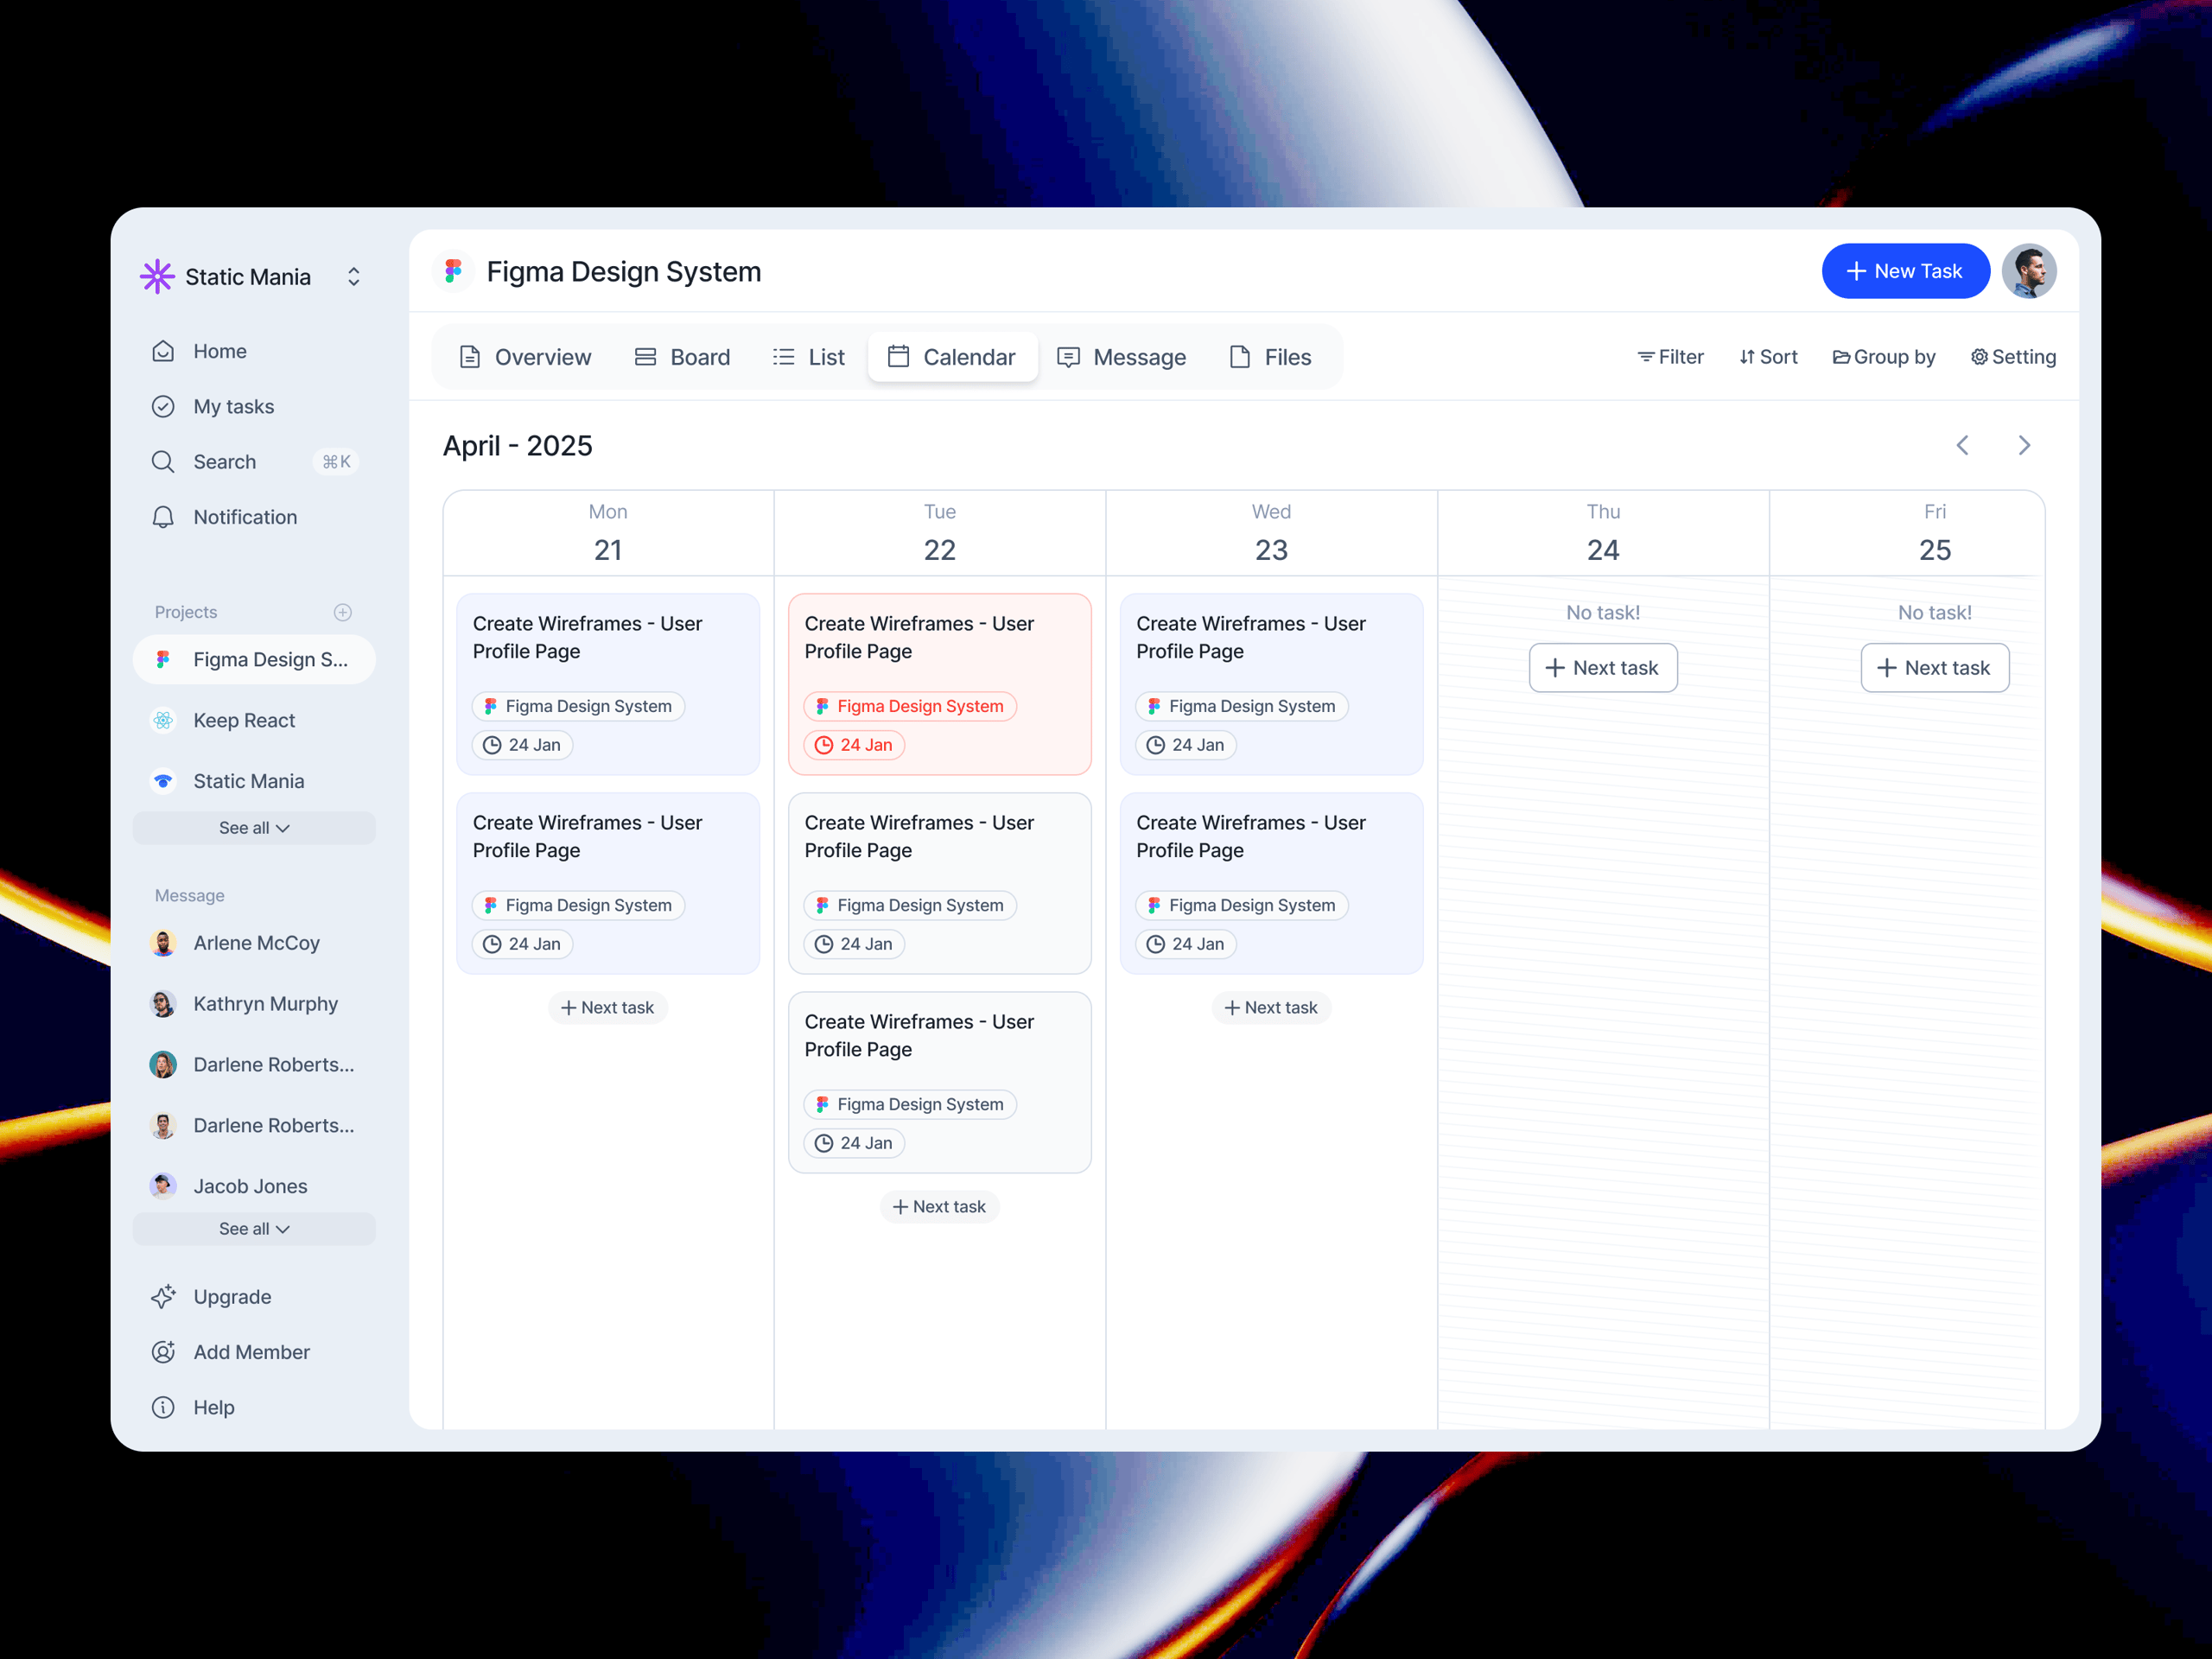Screen dimensions: 2212x1659
Task: Click red Figma Design System tag
Action: 910,706
